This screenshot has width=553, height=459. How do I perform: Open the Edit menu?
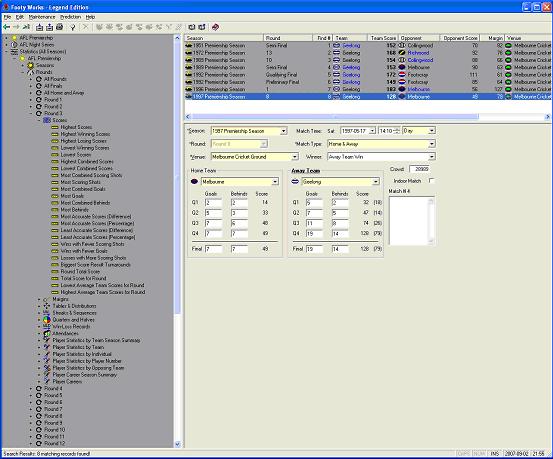click(x=19, y=17)
